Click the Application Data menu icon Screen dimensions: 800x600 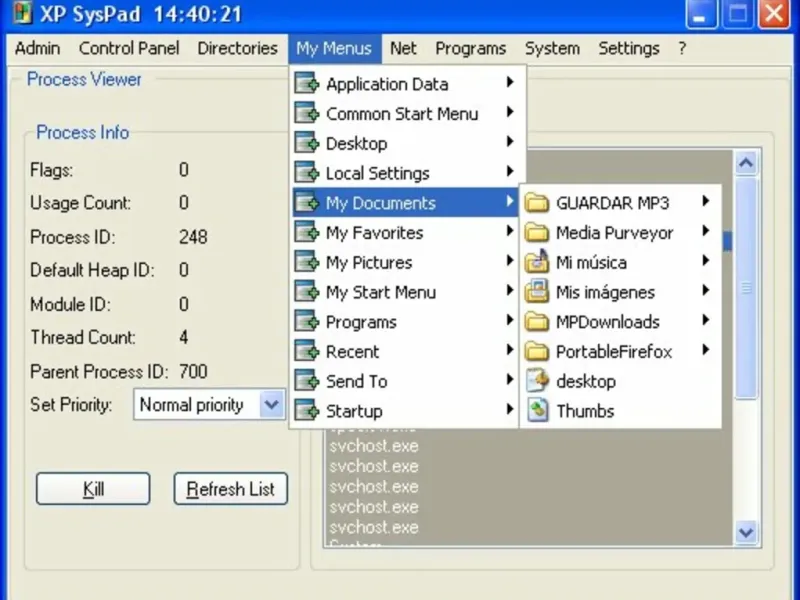pos(307,84)
